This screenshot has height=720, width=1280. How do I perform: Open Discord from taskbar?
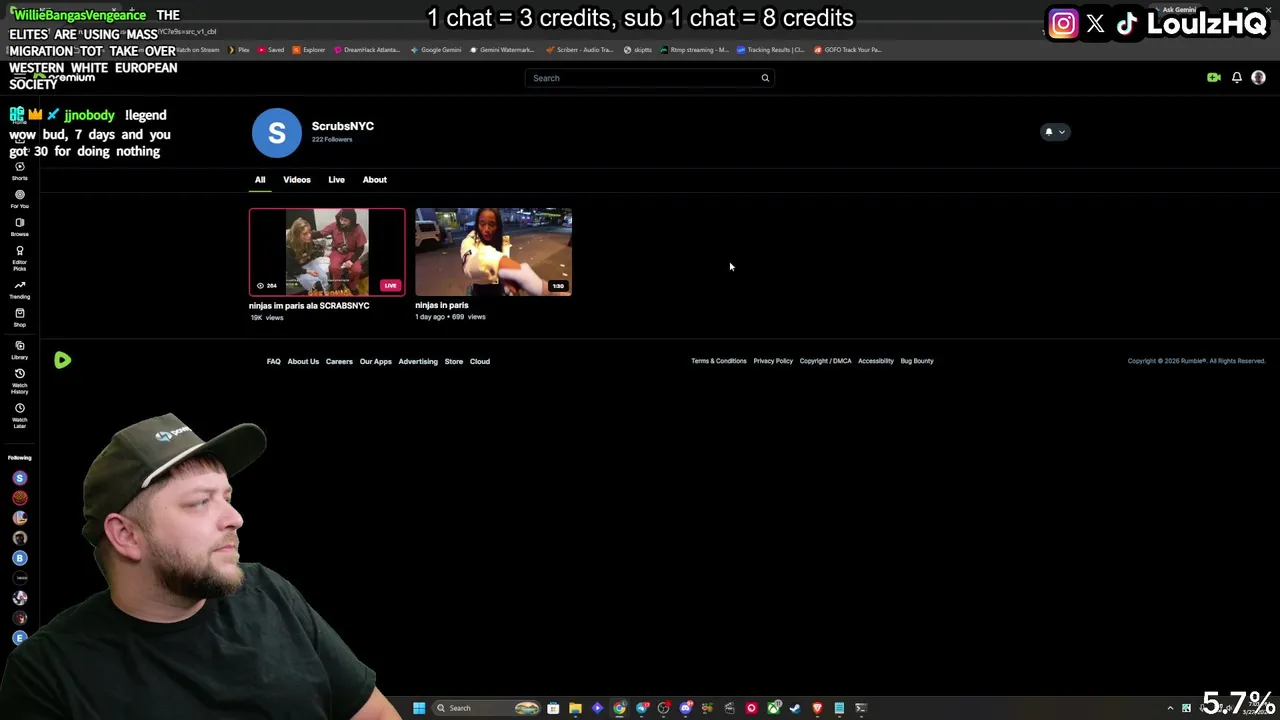[686, 708]
